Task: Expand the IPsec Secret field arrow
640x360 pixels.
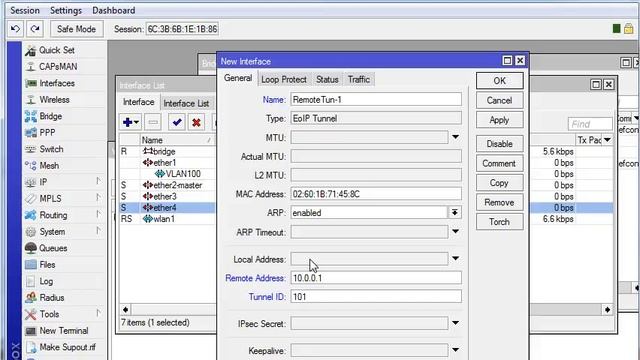Action: point(456,323)
